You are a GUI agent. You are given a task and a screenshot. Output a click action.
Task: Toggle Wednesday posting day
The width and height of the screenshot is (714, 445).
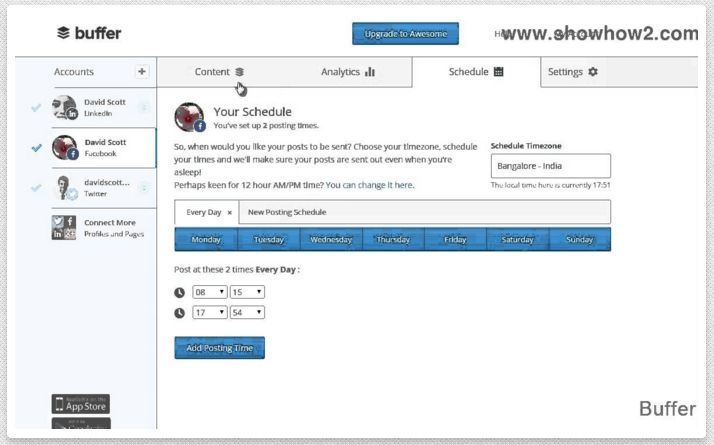click(331, 240)
